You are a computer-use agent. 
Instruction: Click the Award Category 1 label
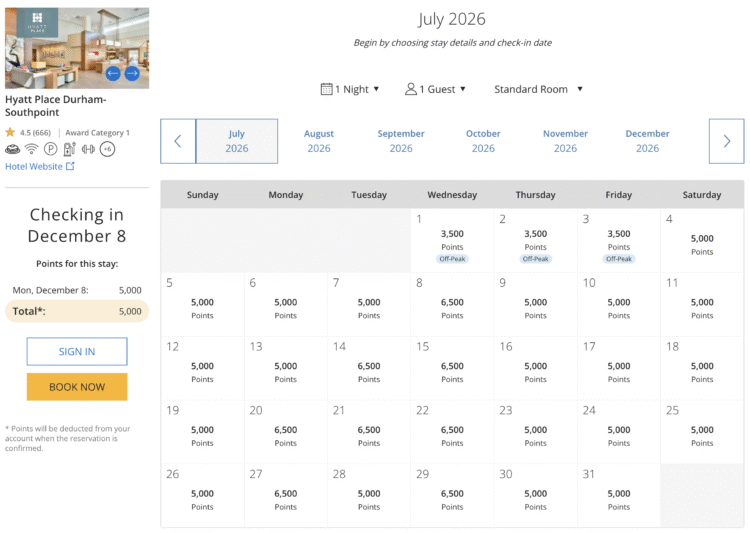coord(98,133)
